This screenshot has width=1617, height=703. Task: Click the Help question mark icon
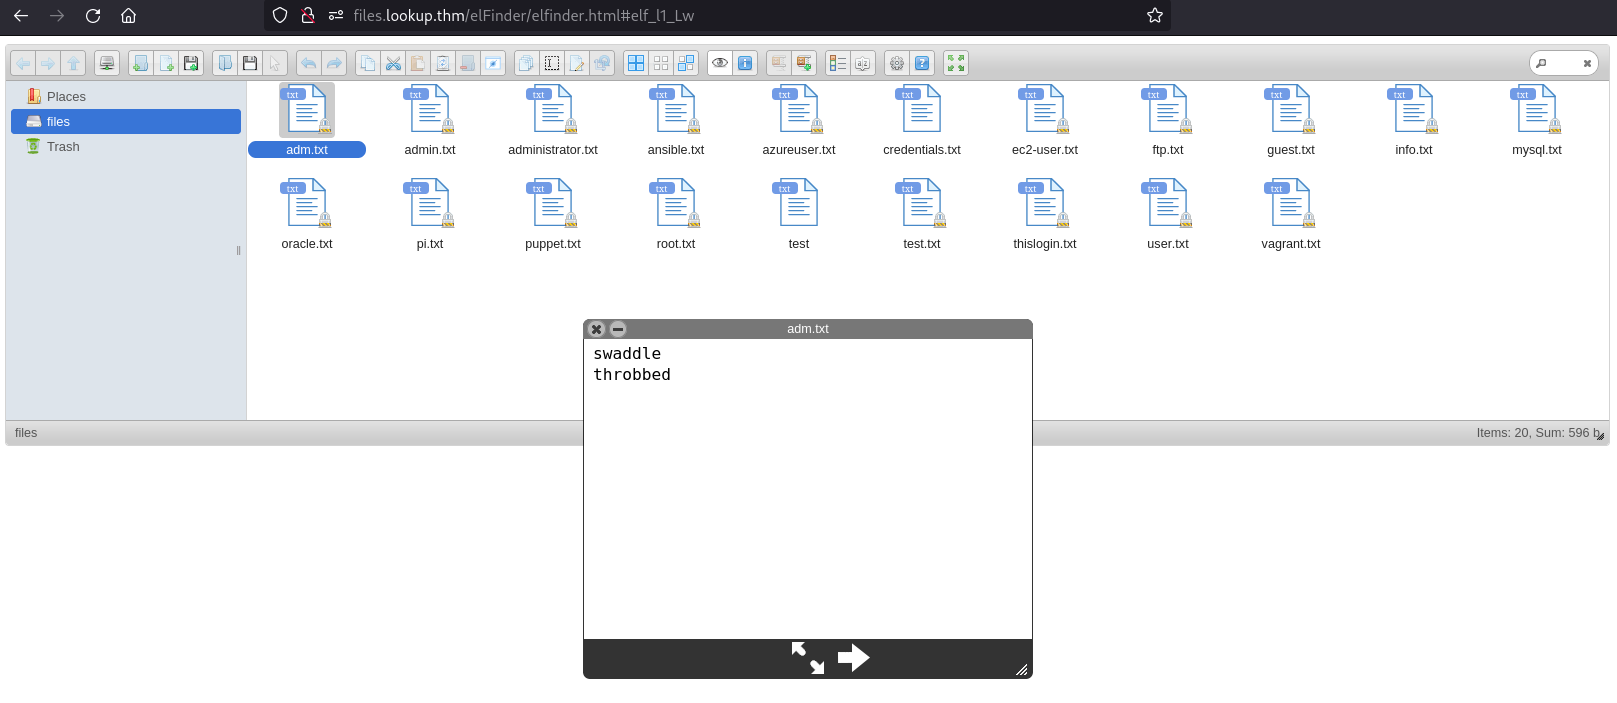(922, 63)
